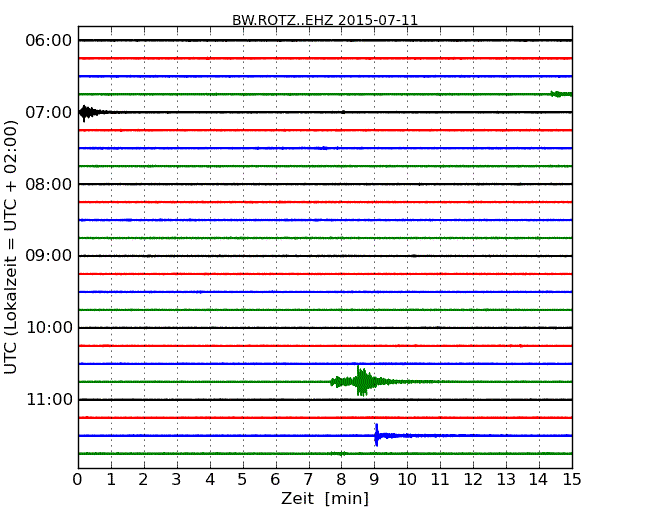This screenshot has height=520, width=650.
Task: Click the blue seismic spike near 11:30
Action: pyautogui.click(x=376, y=435)
